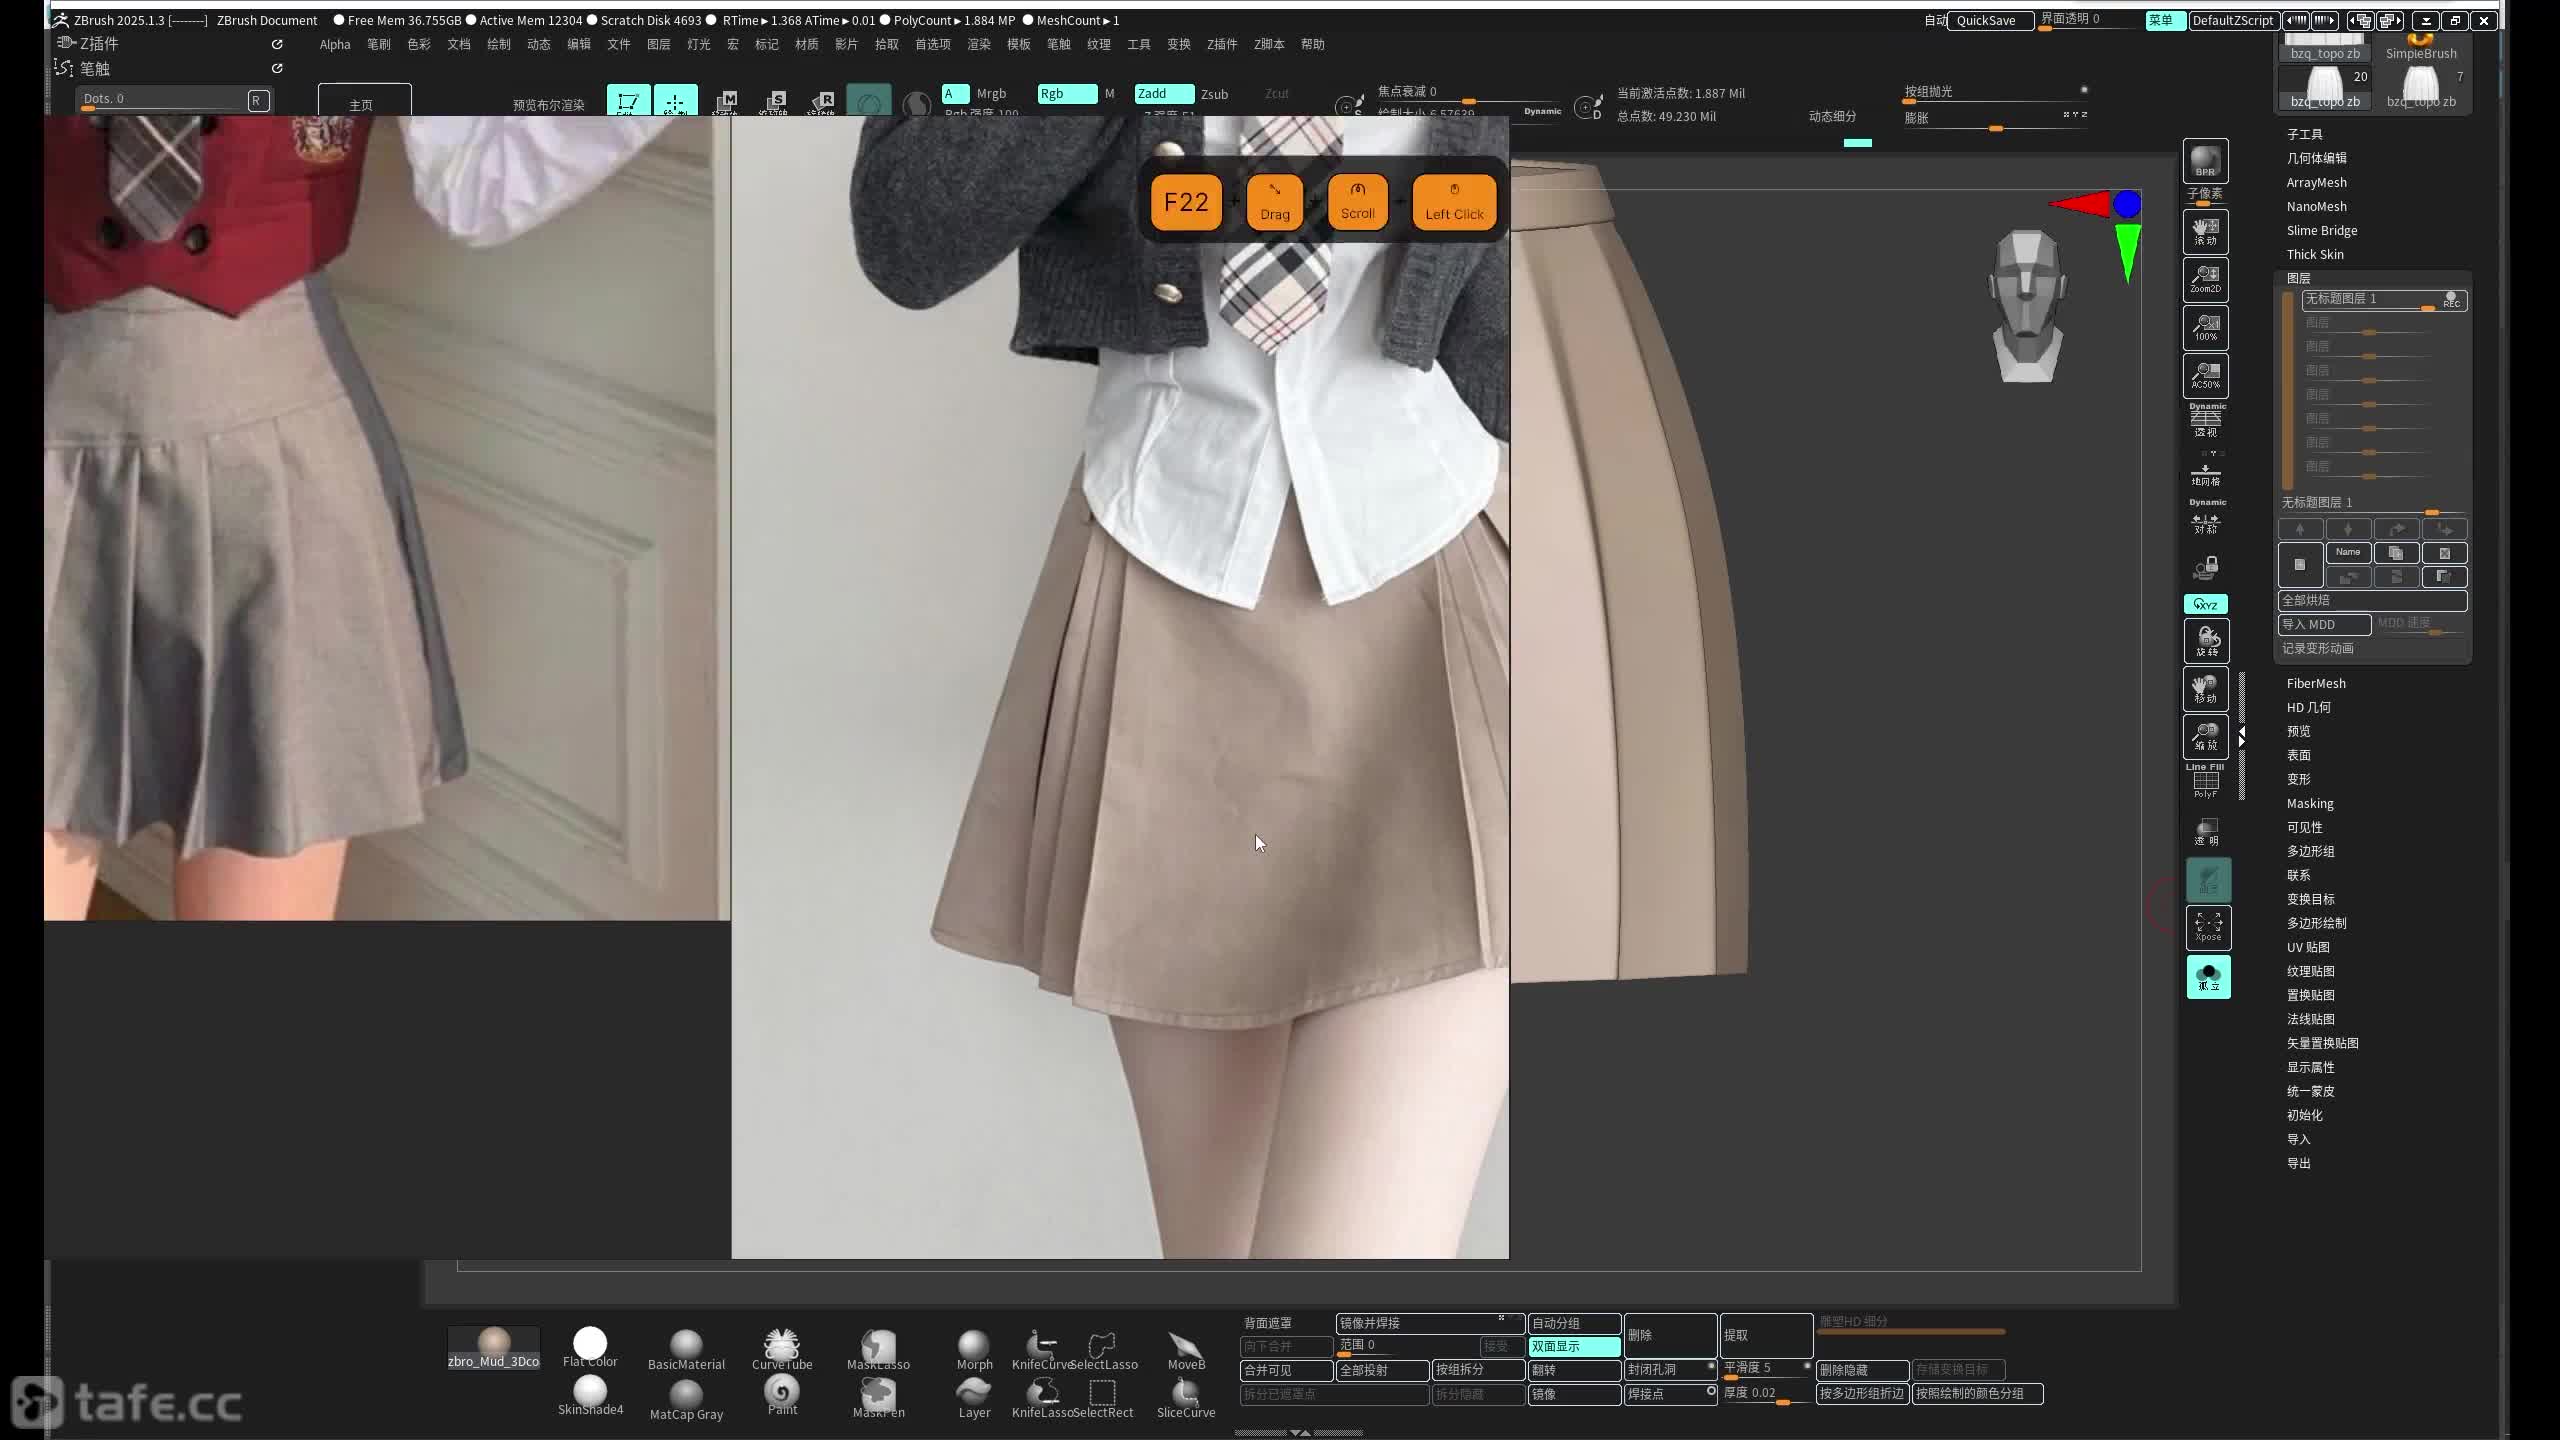Select the Scale S gizmo icon
Screen dimensions: 2560x1440
click(773, 102)
